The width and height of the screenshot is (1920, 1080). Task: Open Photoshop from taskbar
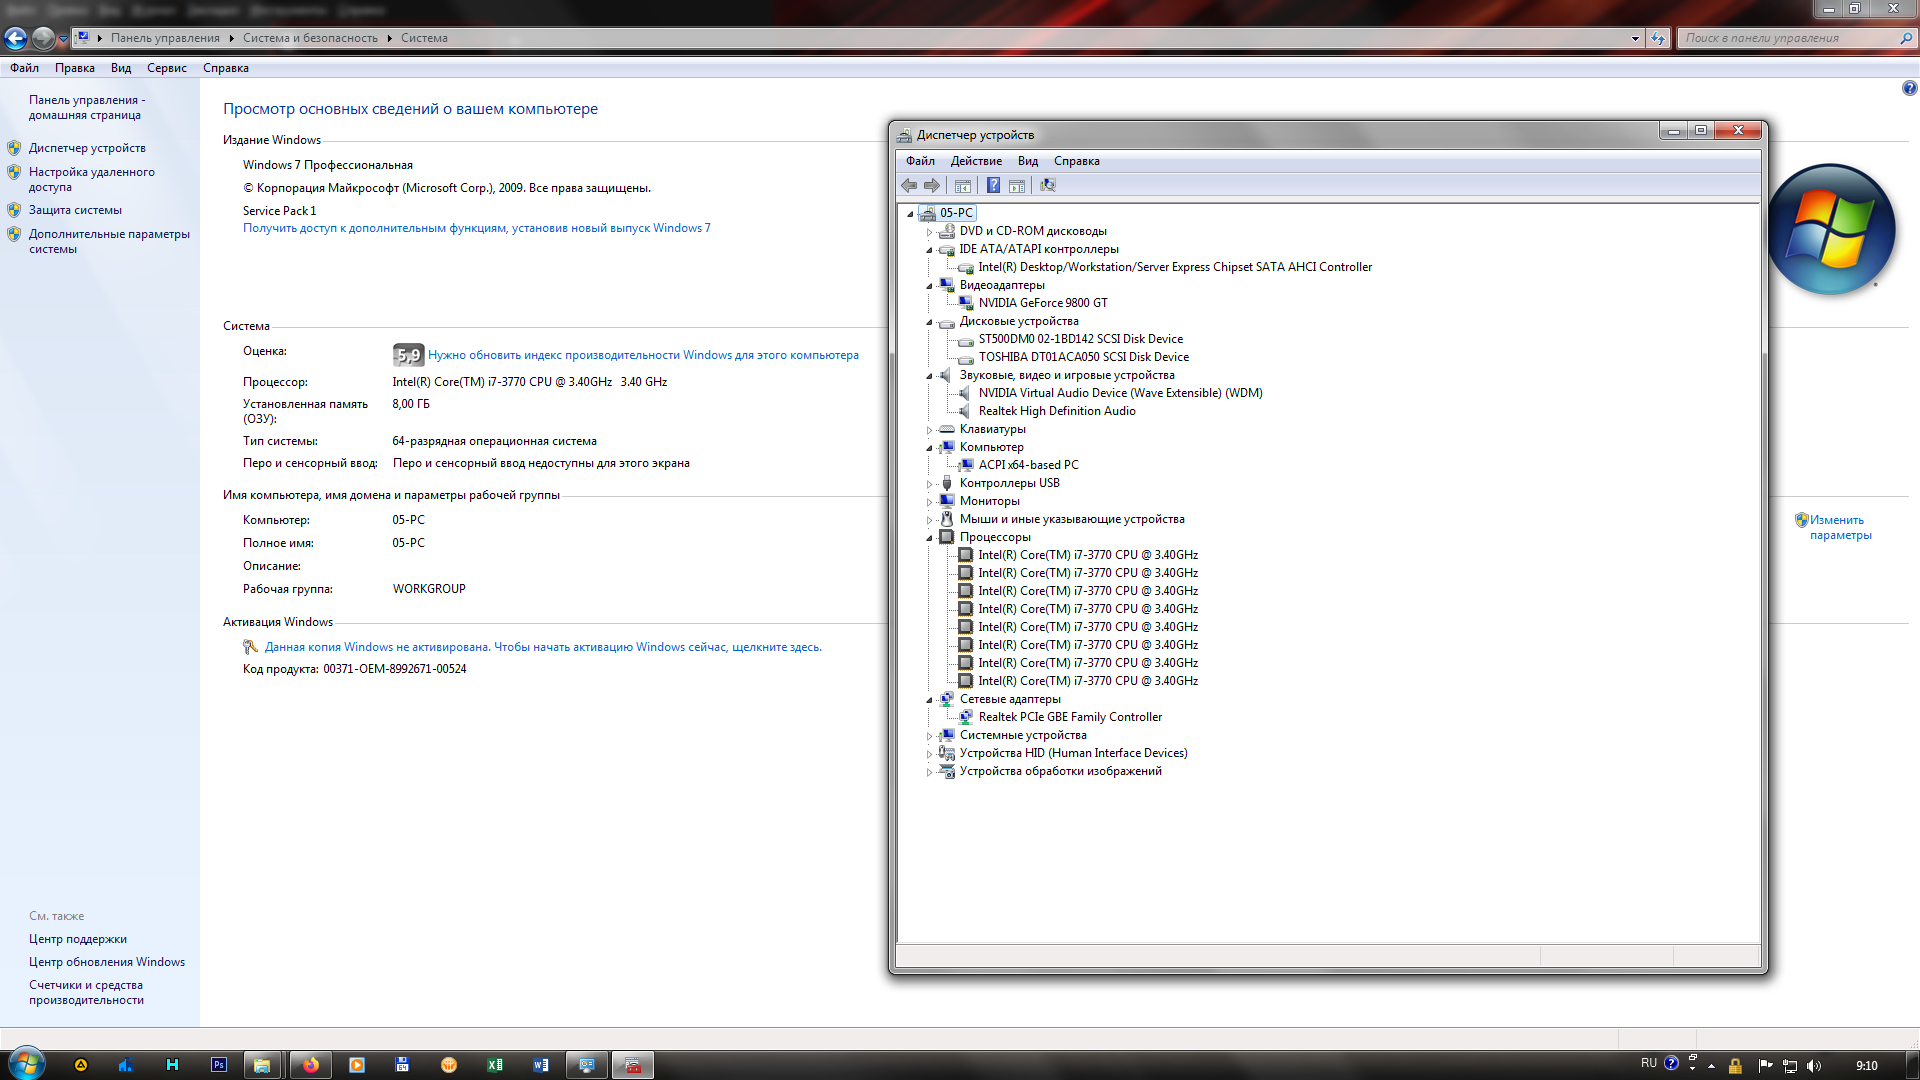(x=219, y=1065)
